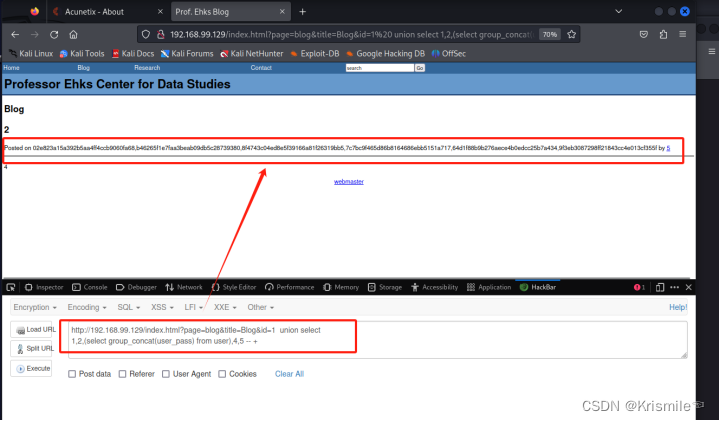This screenshot has height=421, width=720.
Task: Close the Acunetix - About tab
Action: (x=160, y=12)
